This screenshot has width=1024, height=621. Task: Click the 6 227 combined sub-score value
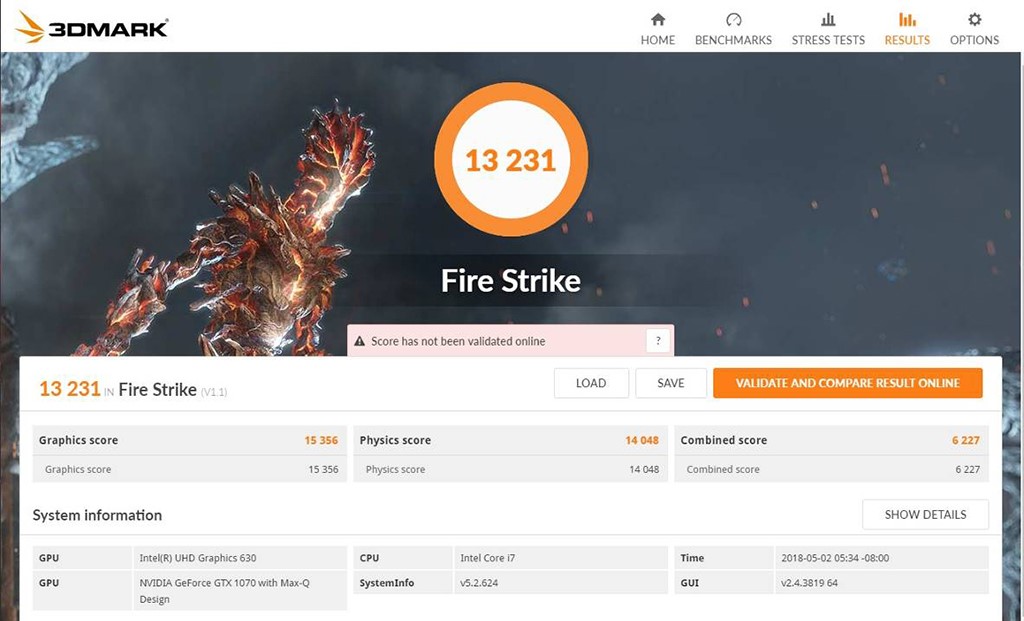[x=967, y=470]
